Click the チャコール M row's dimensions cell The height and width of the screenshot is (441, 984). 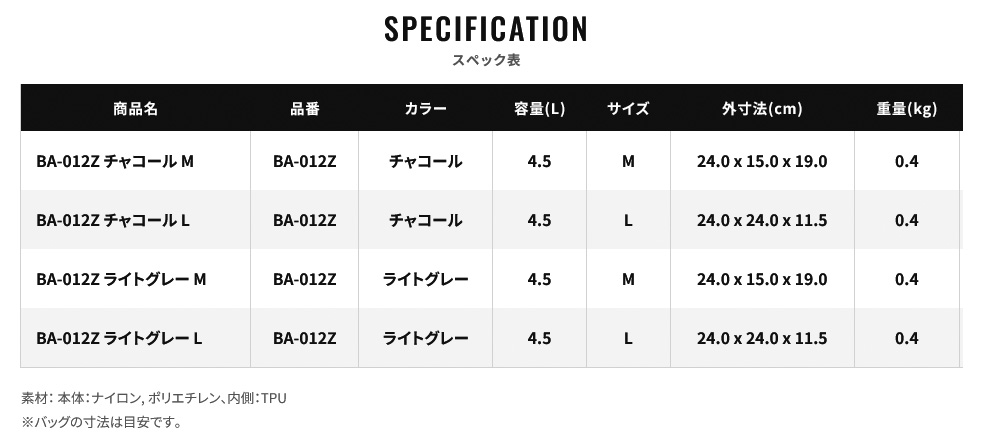[762, 161]
